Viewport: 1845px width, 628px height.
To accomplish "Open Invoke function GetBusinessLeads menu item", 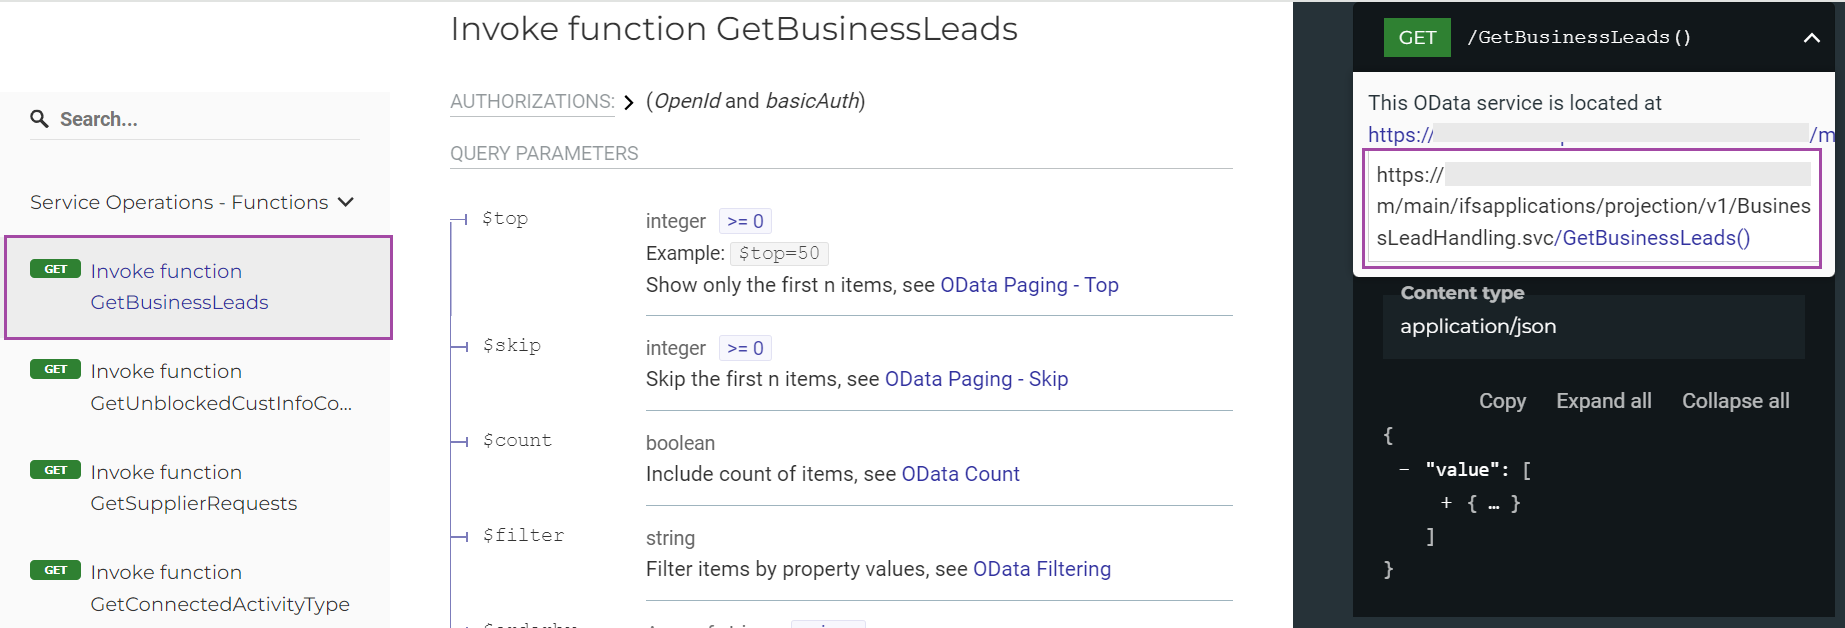I will 179,287.
